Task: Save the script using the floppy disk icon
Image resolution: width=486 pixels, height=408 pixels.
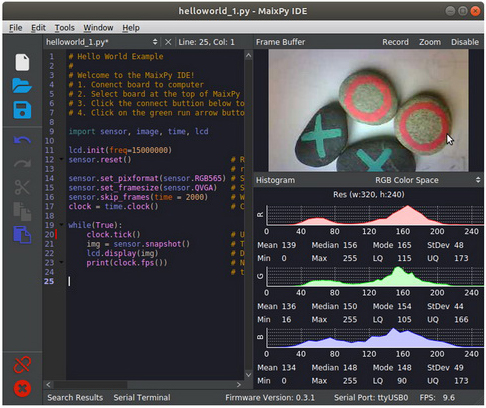Action: click(22, 110)
